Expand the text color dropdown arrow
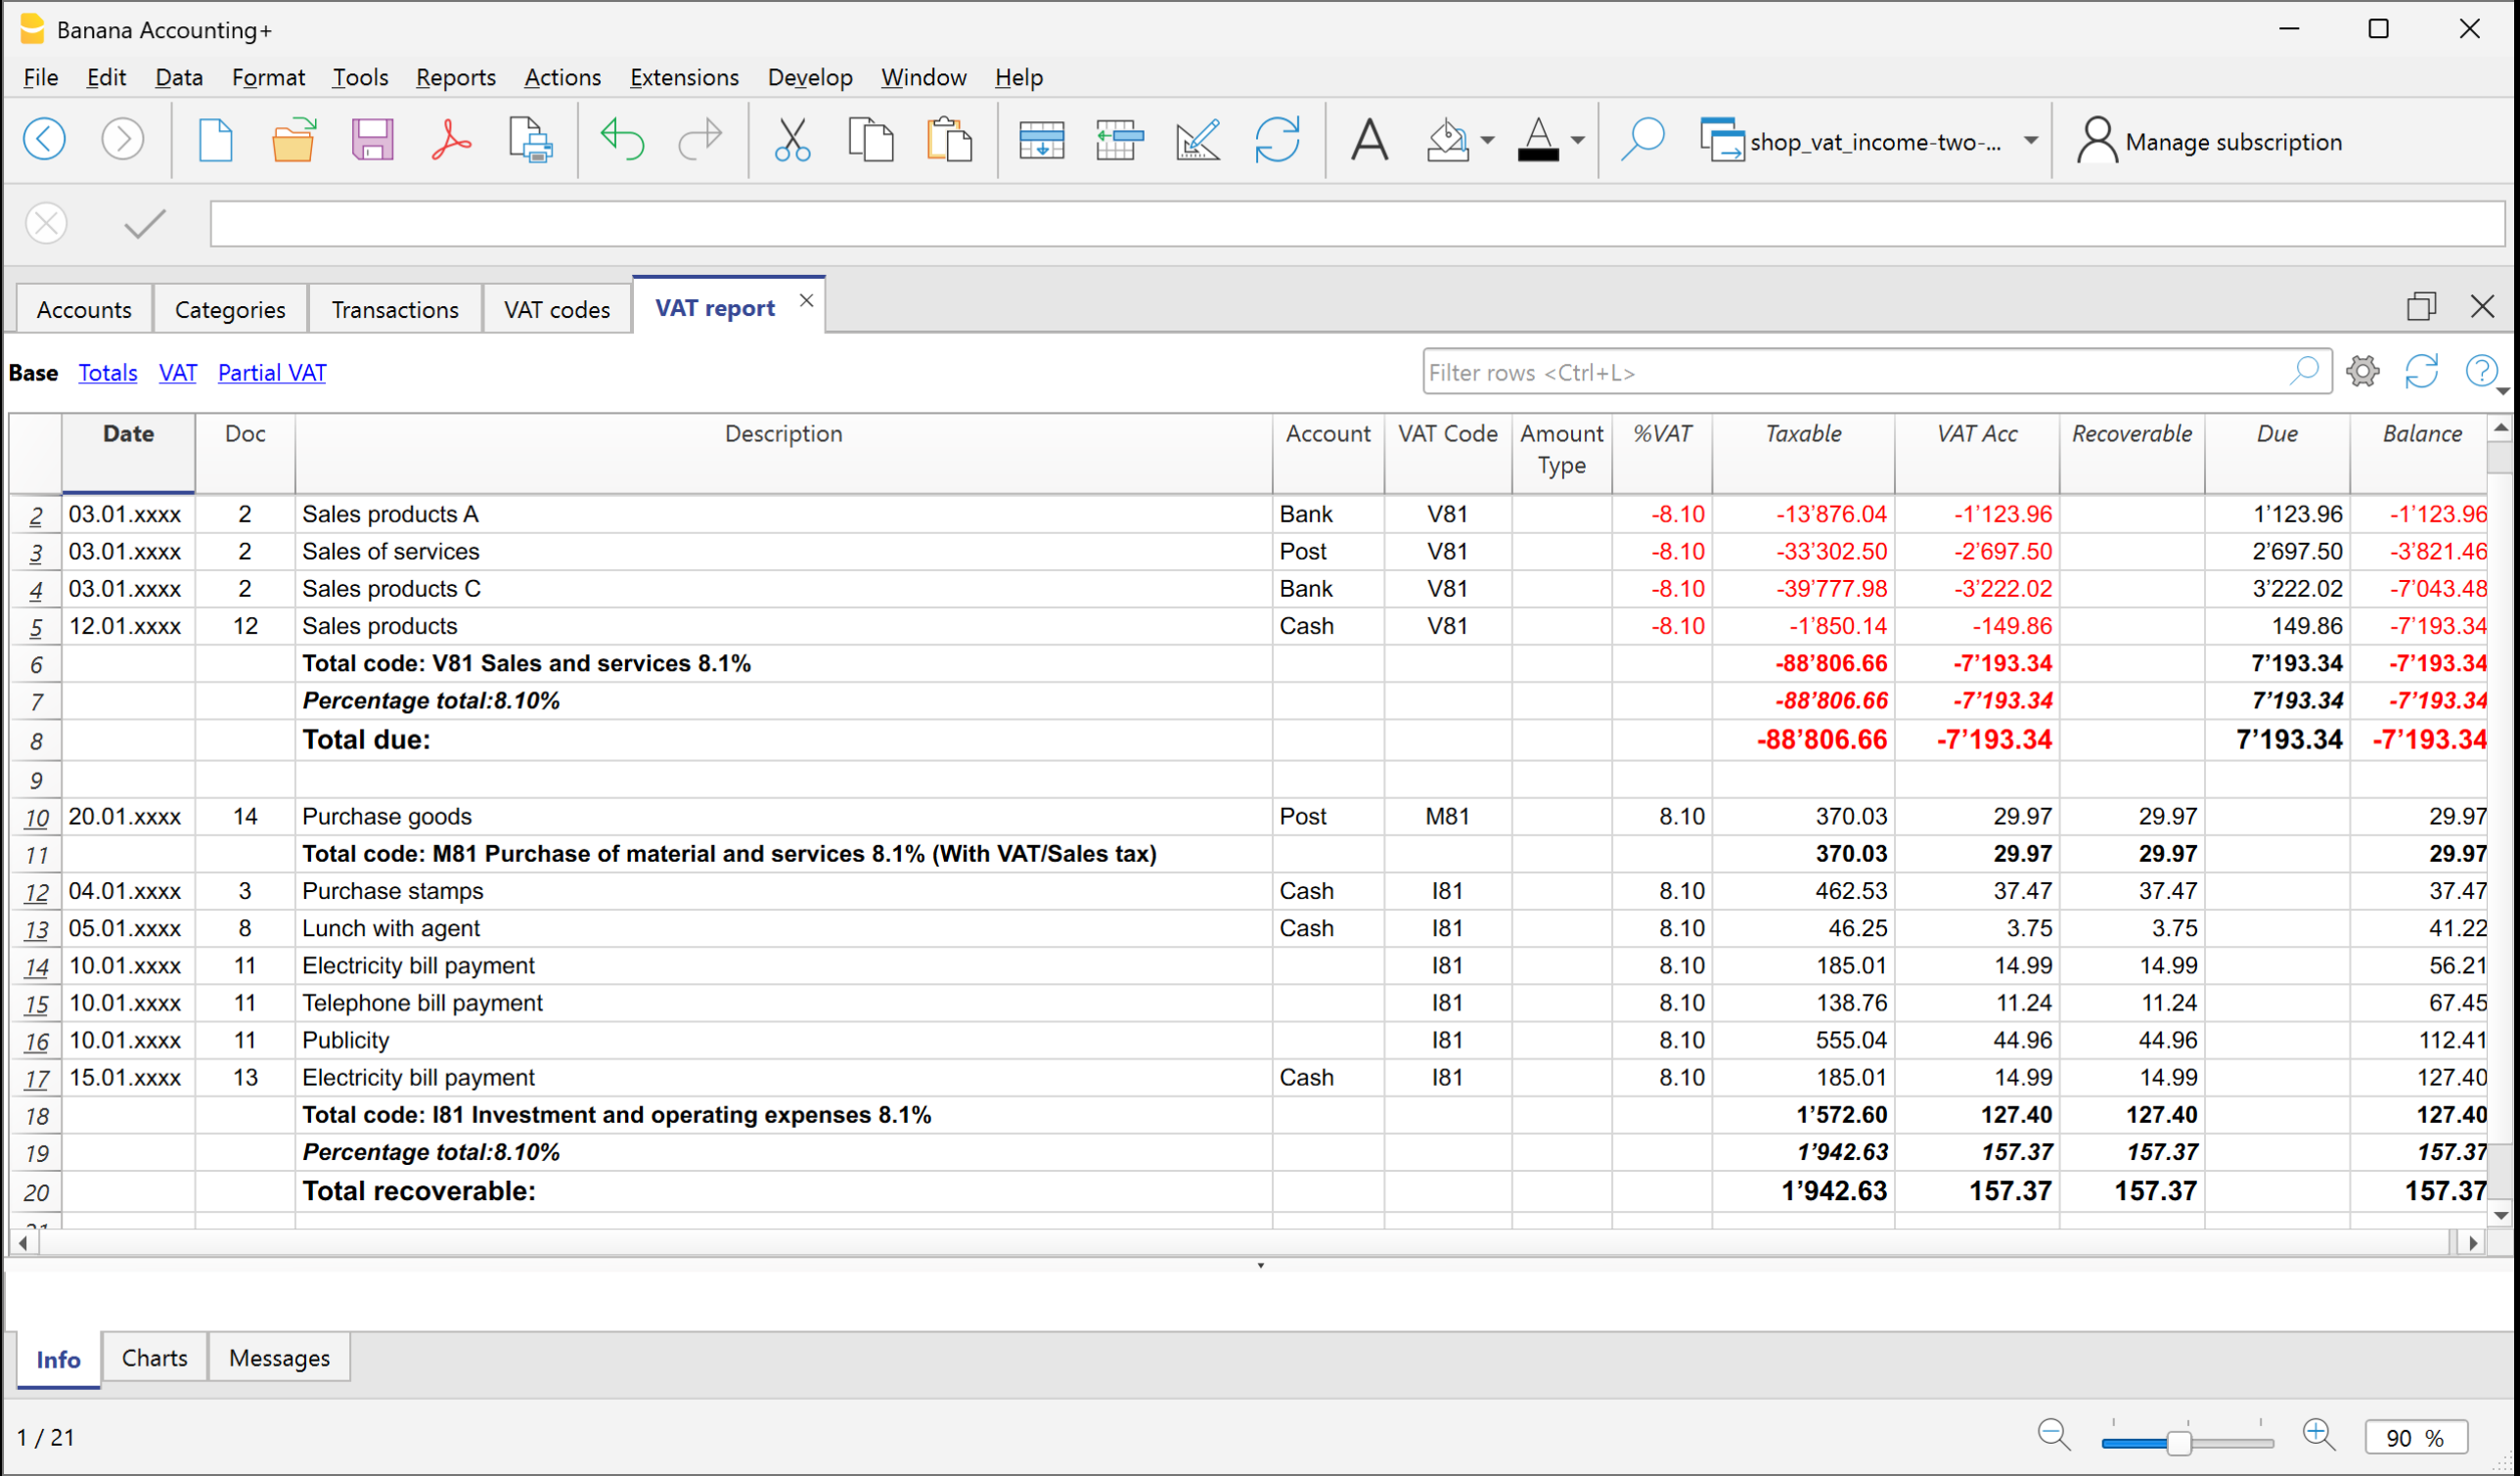This screenshot has width=2520, height=1476. click(1578, 141)
